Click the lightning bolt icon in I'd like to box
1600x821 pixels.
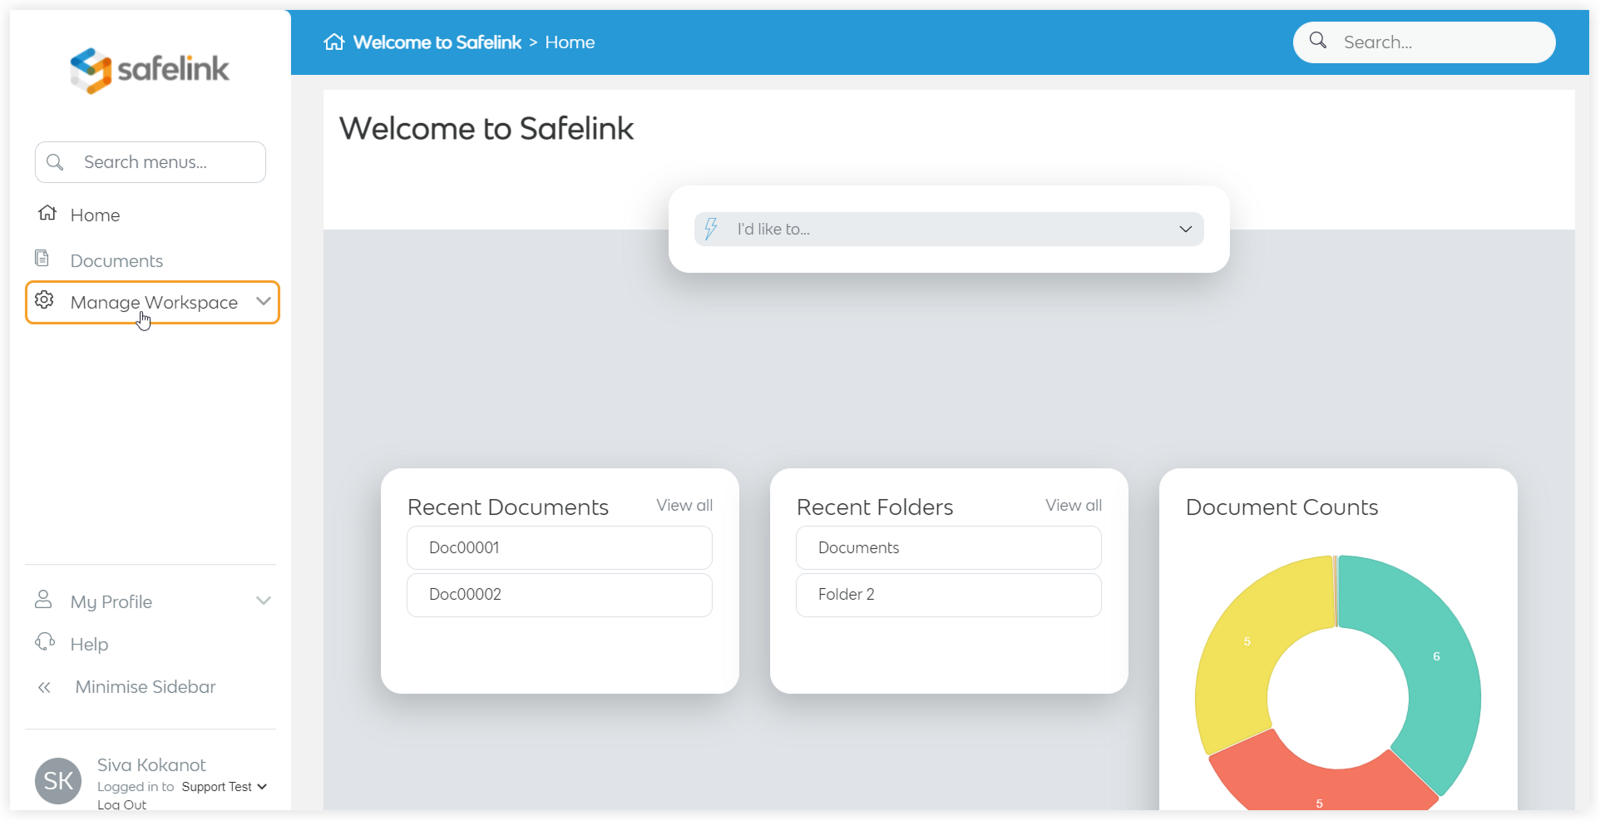711,229
